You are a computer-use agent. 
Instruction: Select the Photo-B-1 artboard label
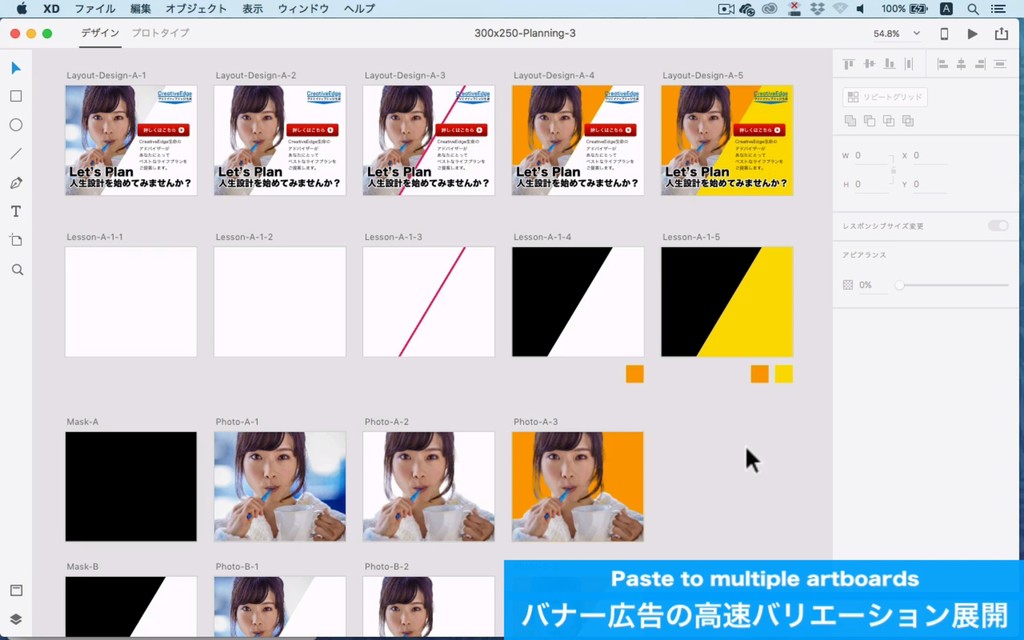pyautogui.click(x=237, y=566)
